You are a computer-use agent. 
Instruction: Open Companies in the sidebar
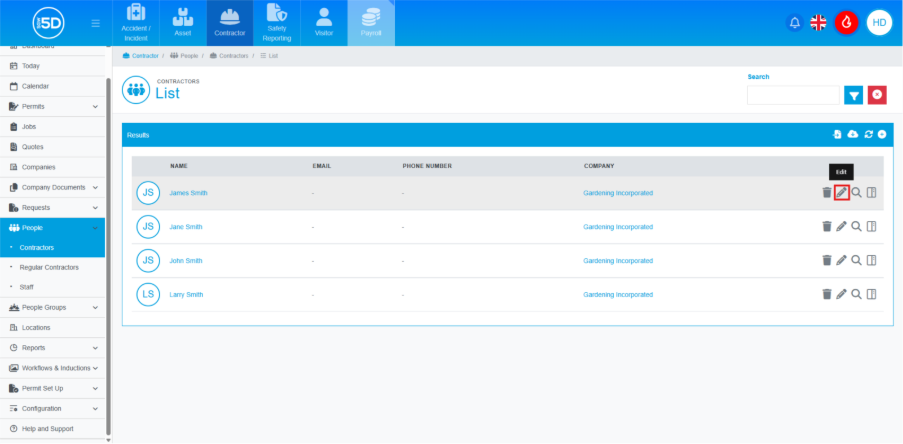(52, 167)
